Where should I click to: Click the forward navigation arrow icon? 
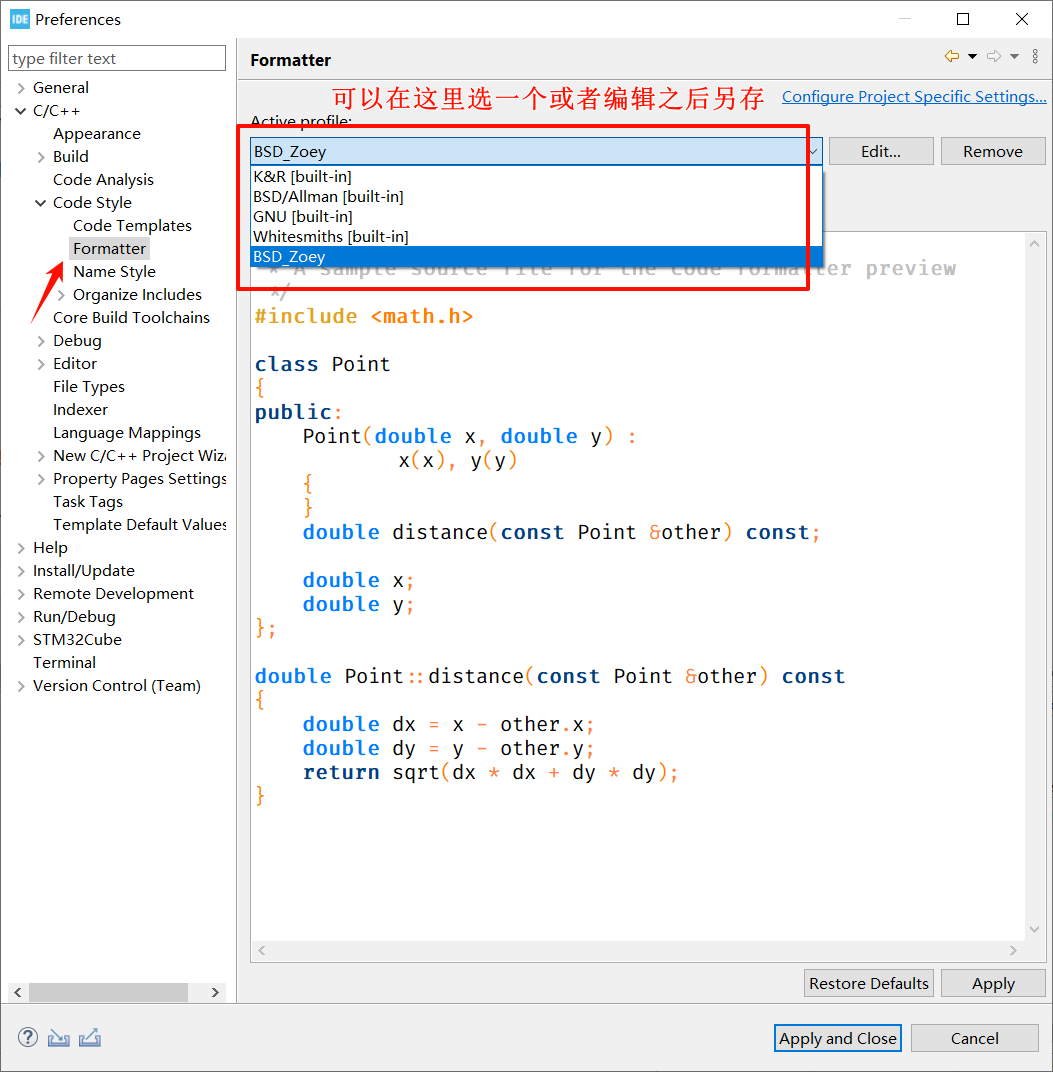pos(992,57)
